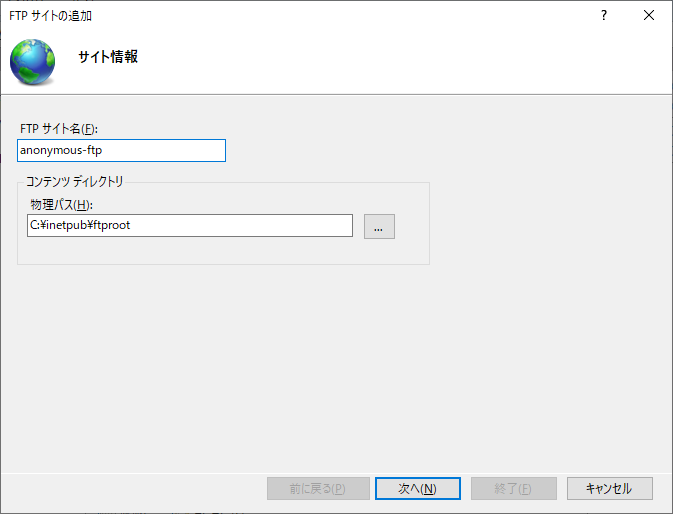Click the コンテンツ ディレクトリ group title
This screenshot has width=673, height=514.
click(x=74, y=182)
